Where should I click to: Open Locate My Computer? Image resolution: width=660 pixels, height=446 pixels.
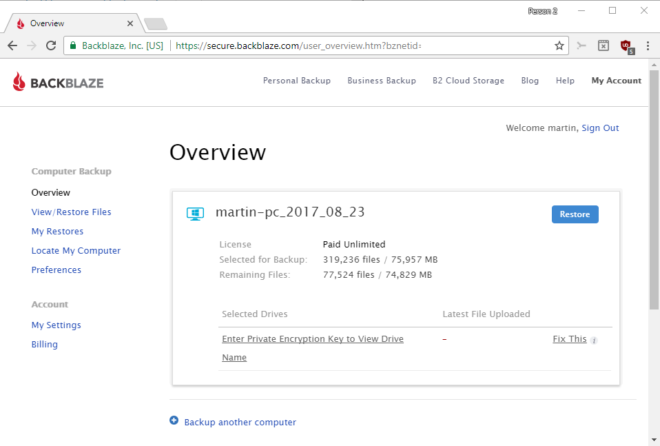point(76,251)
